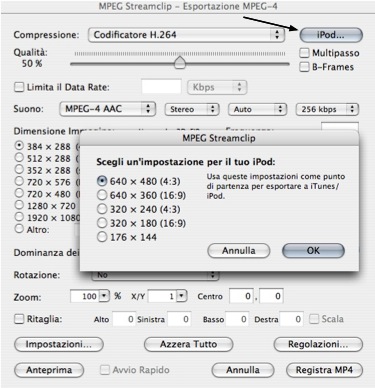
Task: Click the data rate input field
Action: click(162, 87)
